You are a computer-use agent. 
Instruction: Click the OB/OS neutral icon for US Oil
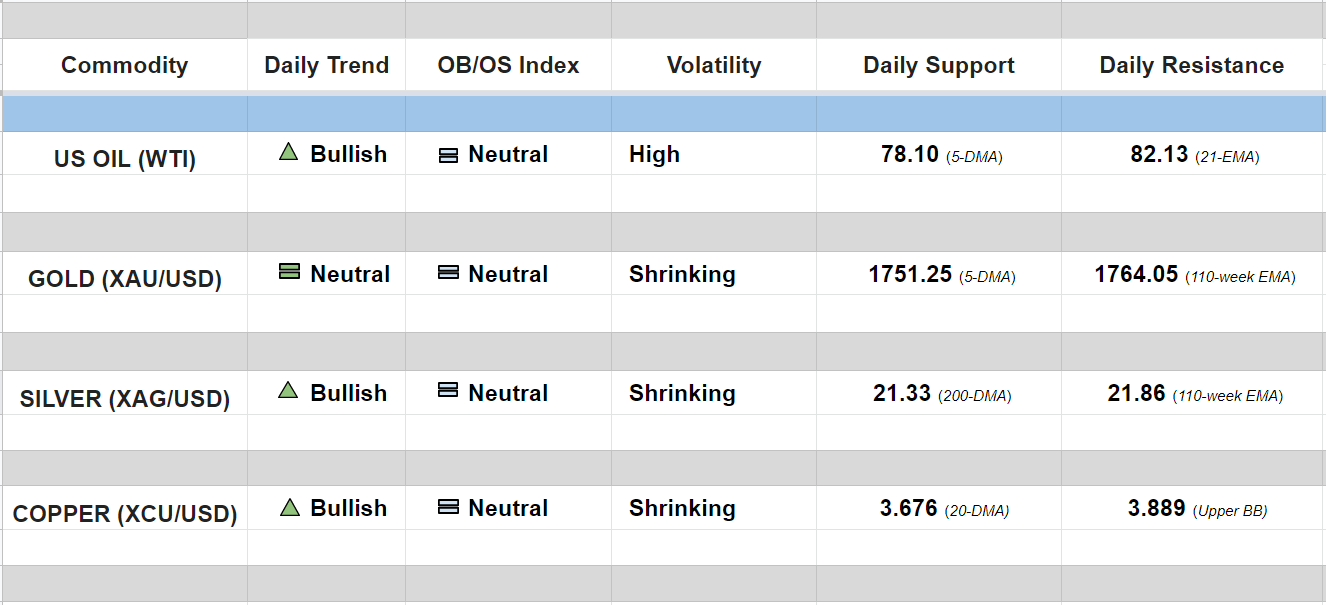[x=449, y=155]
